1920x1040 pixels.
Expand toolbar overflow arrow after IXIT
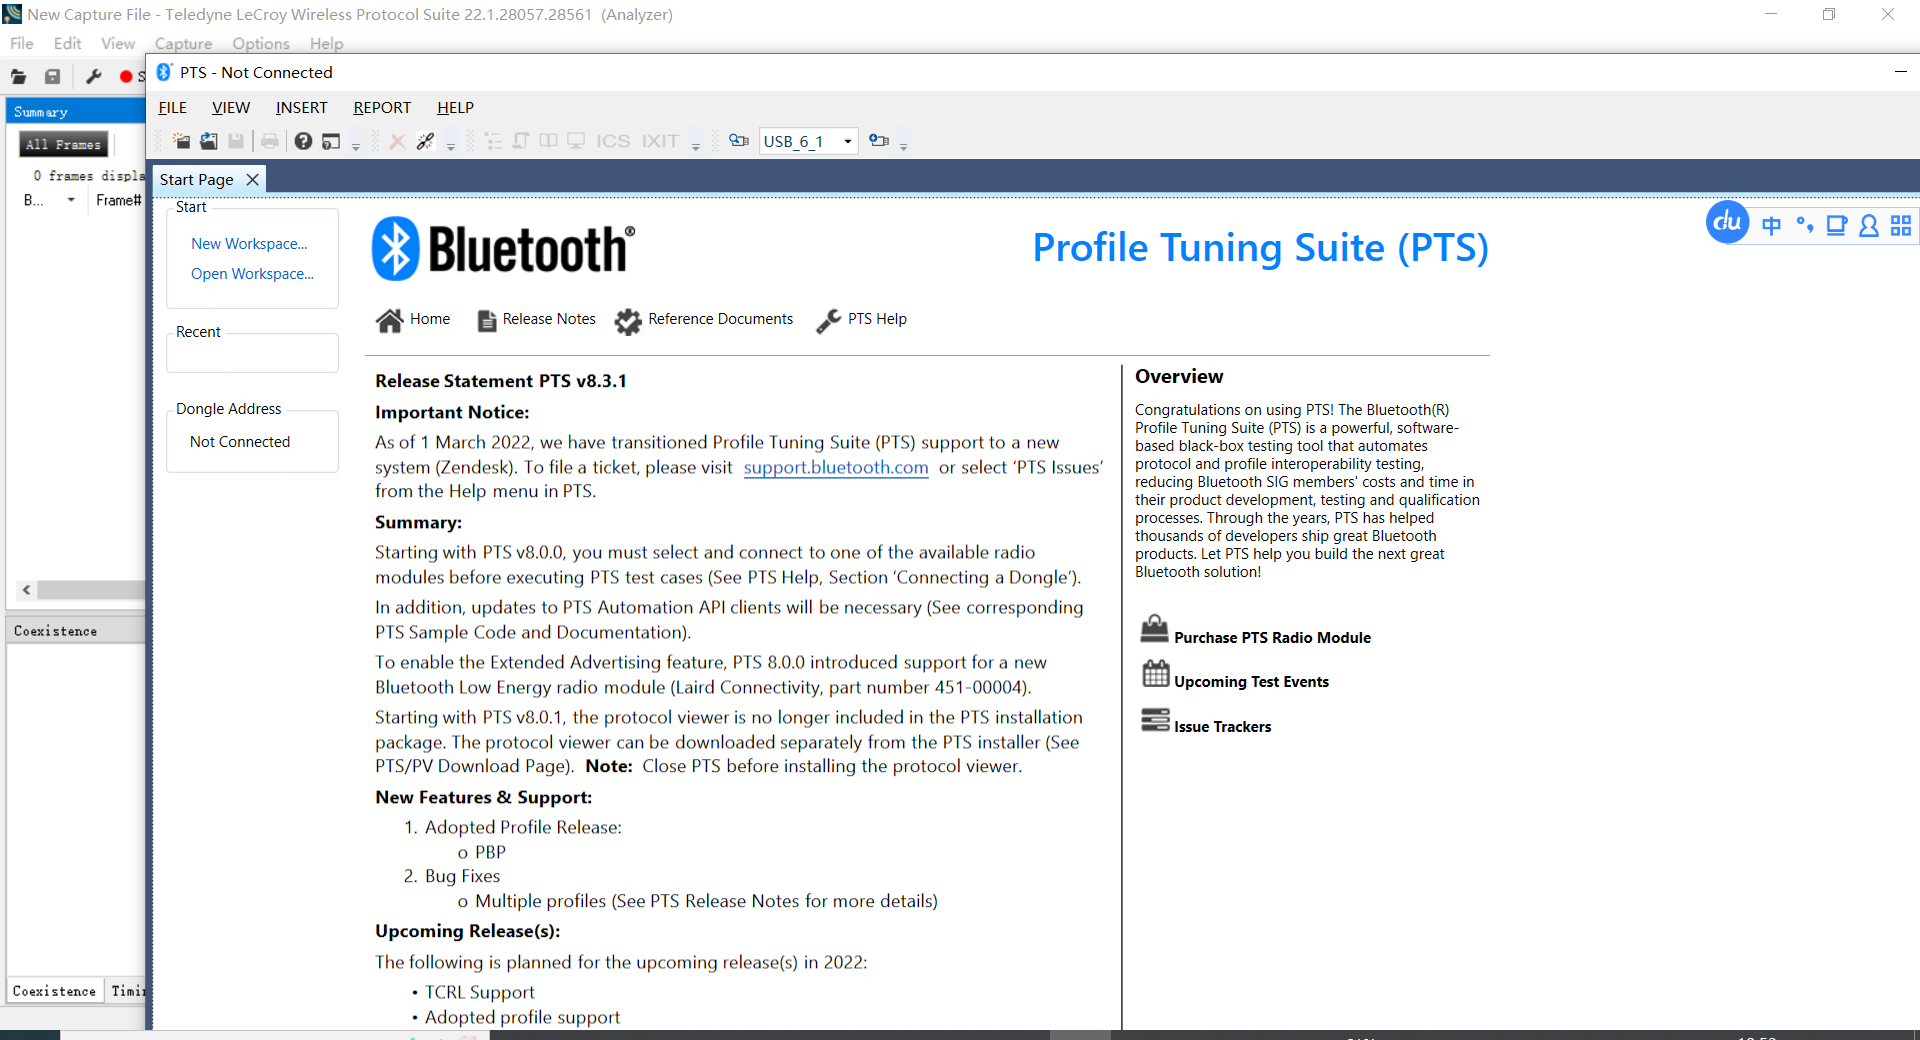696,145
